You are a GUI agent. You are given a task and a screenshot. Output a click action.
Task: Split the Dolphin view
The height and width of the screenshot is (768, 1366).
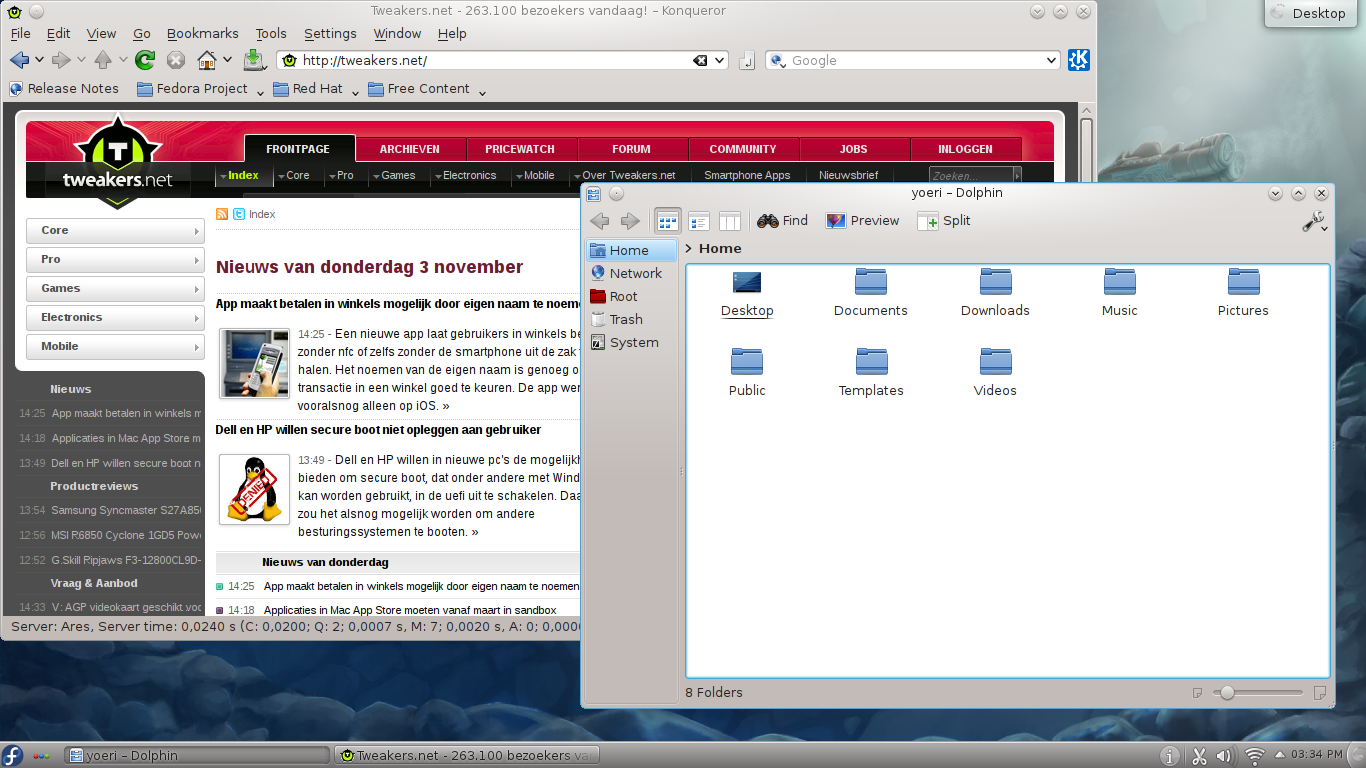pos(944,221)
